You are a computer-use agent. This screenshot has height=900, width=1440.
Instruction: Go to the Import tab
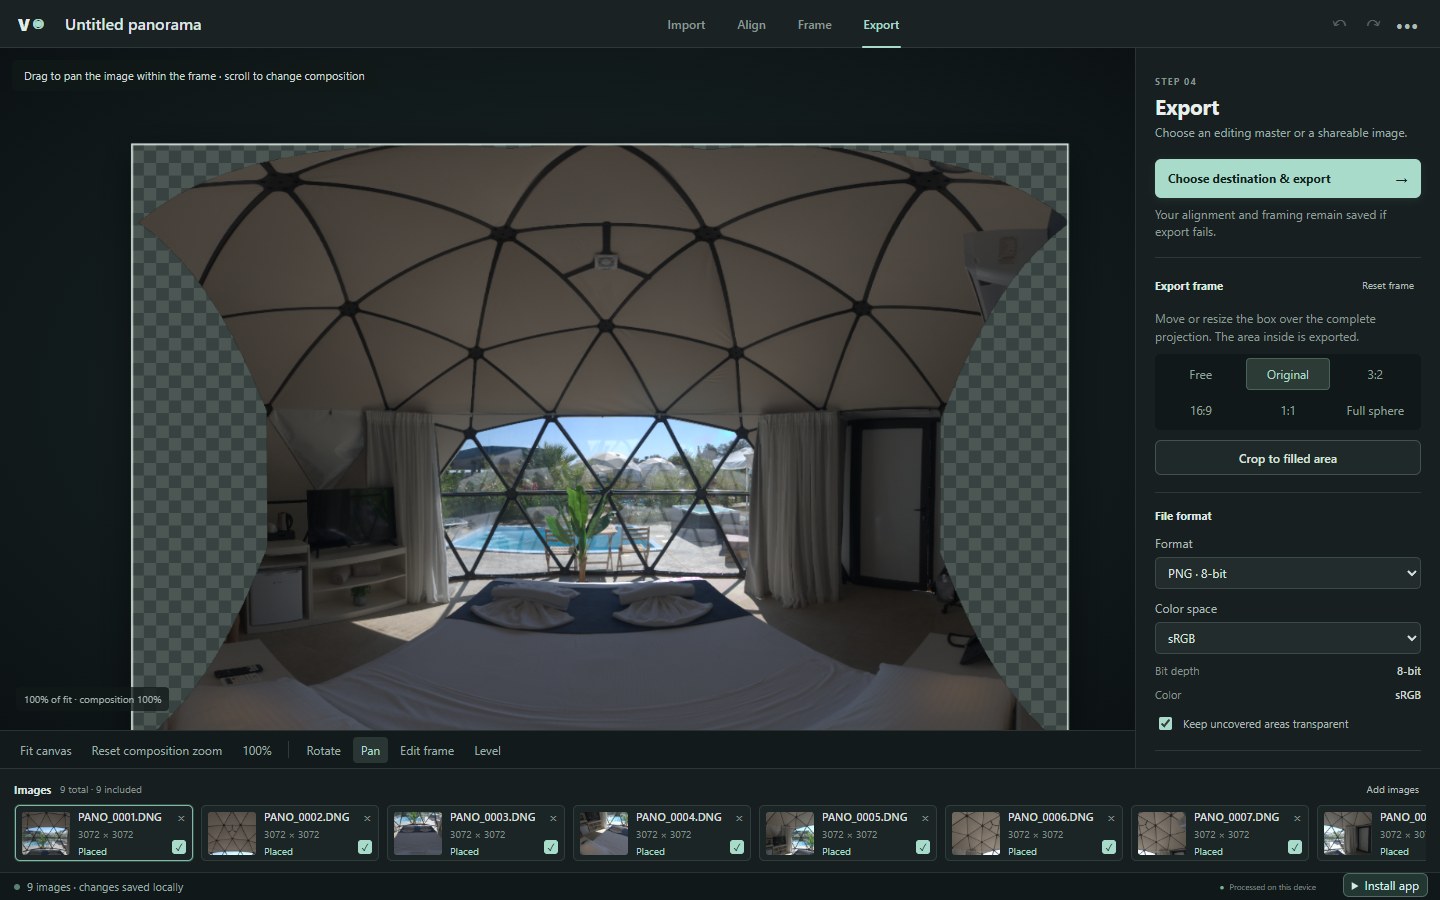coord(686,25)
